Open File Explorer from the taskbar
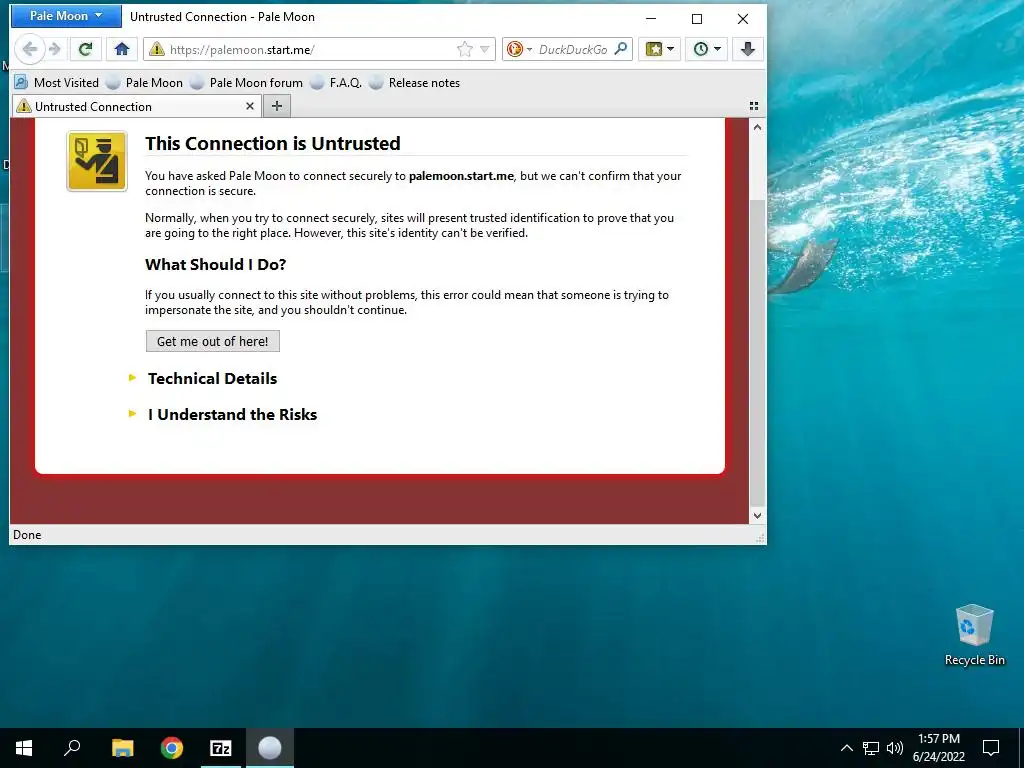Screen dimensions: 1024x768 pyautogui.click(x=122, y=748)
